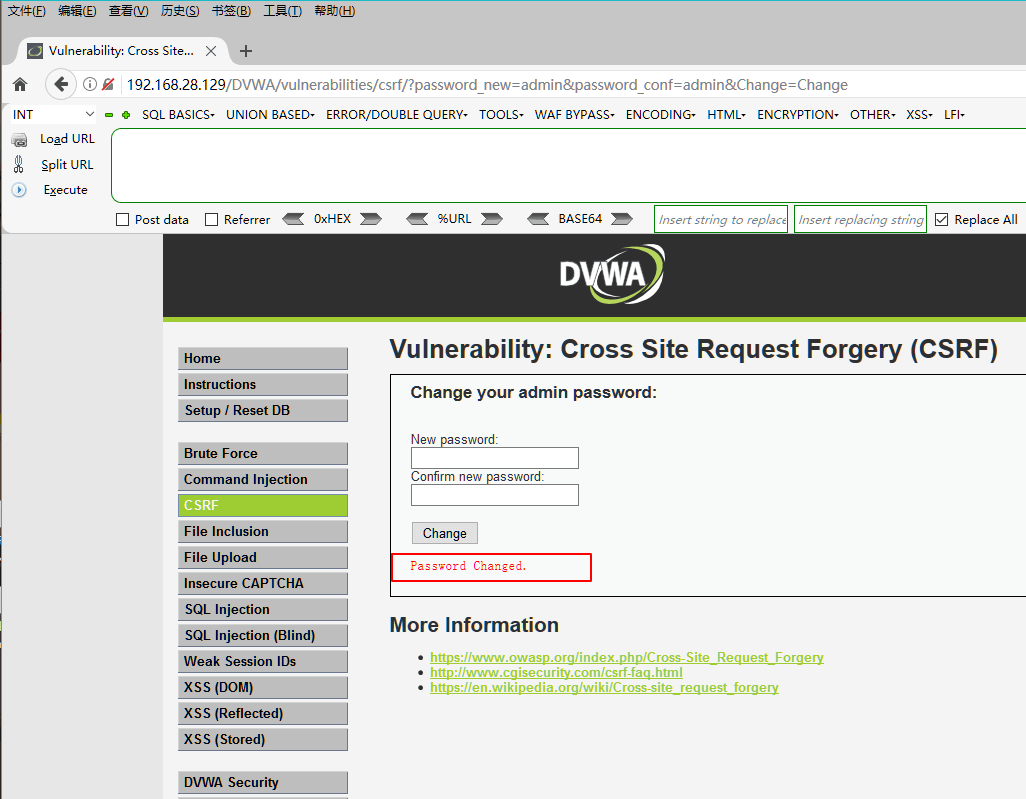Expand the HTML dropdown
Screen dimensions: 1026x799
(726, 115)
